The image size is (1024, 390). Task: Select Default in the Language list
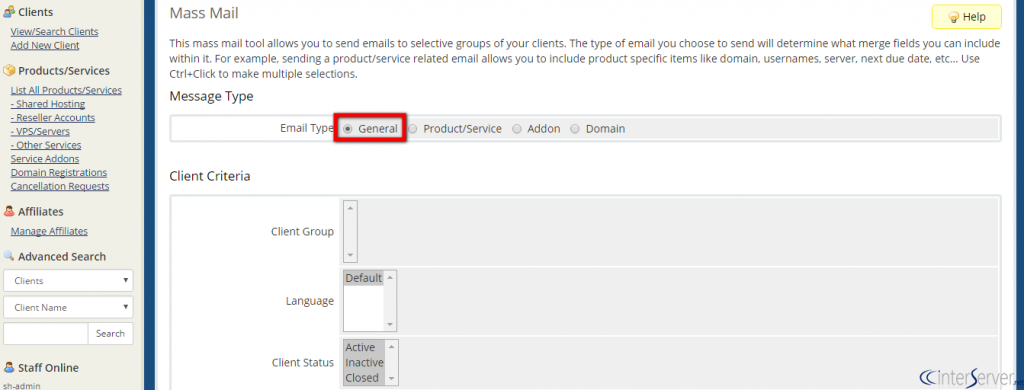tap(363, 278)
